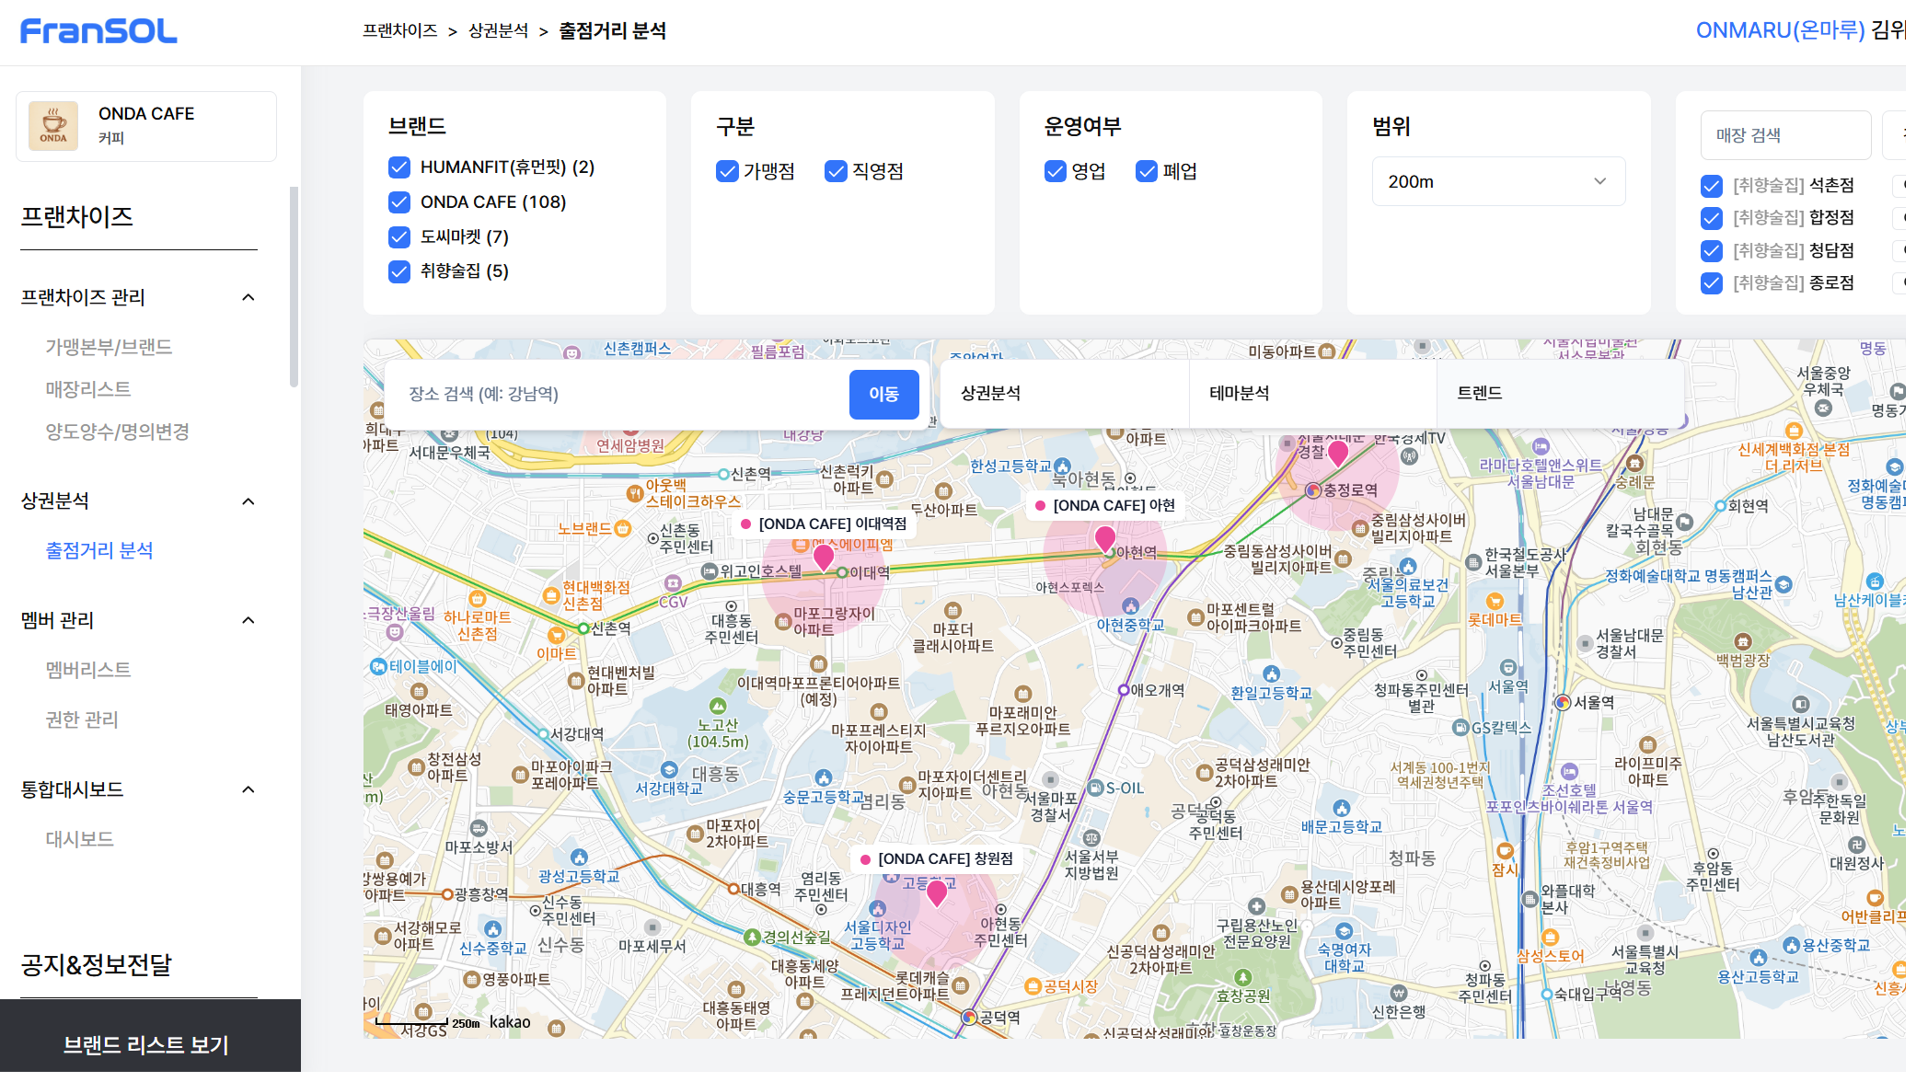This screenshot has height=1072, width=1906.
Task: Uncheck the [취향술집] 석촌점 store checkbox
Action: 1712,186
